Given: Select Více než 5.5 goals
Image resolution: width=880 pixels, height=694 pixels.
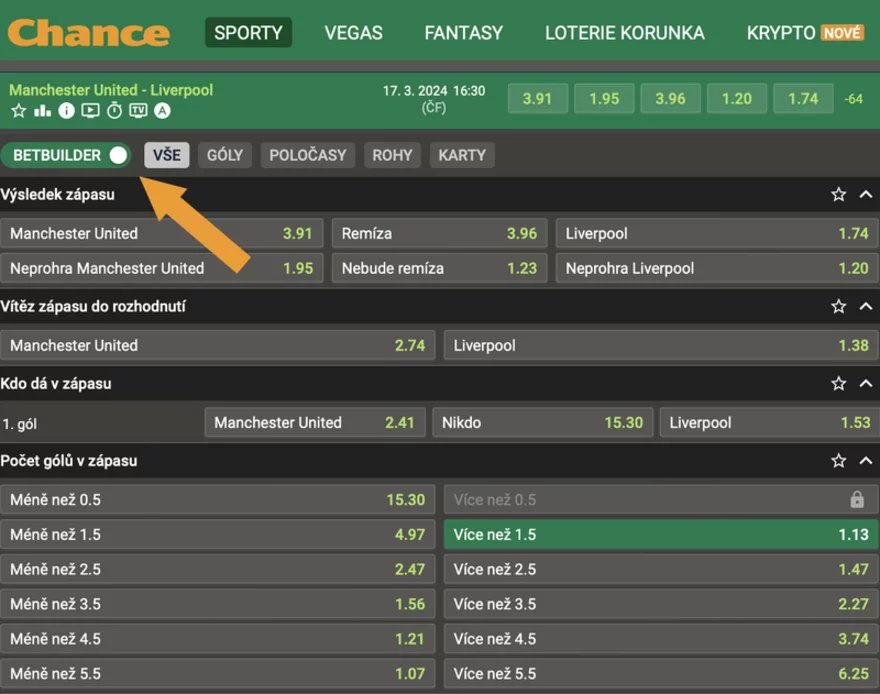Looking at the screenshot, I should pyautogui.click(x=662, y=673).
